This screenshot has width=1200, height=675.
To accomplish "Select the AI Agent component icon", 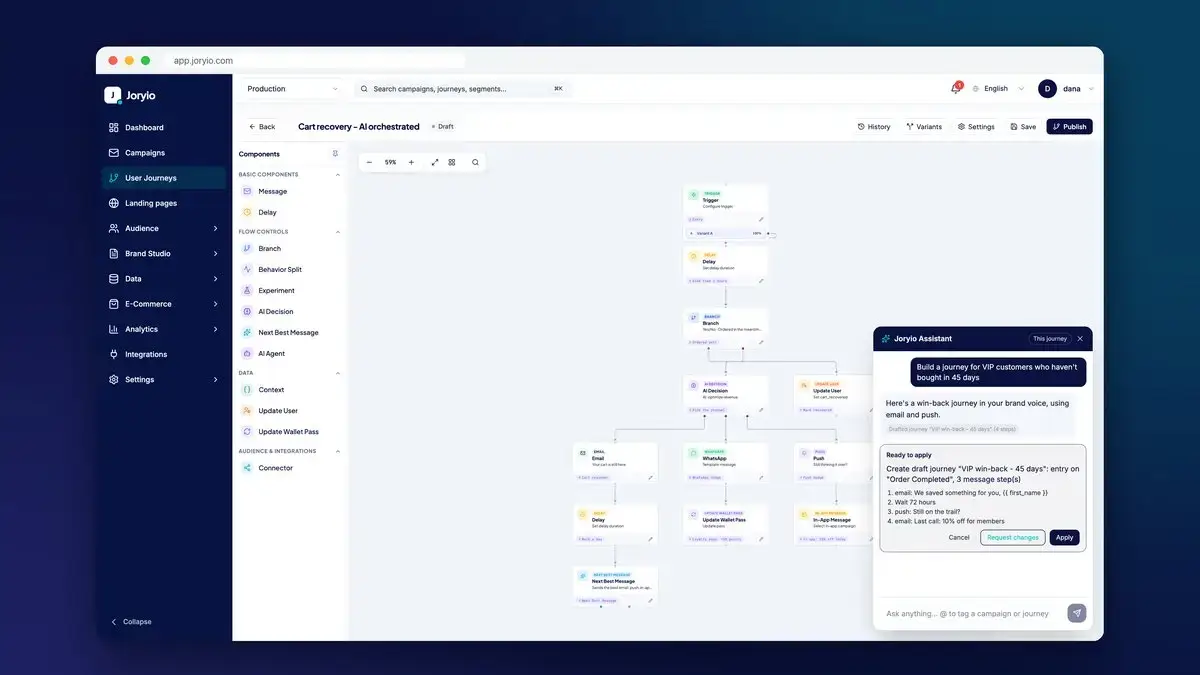I will point(247,353).
